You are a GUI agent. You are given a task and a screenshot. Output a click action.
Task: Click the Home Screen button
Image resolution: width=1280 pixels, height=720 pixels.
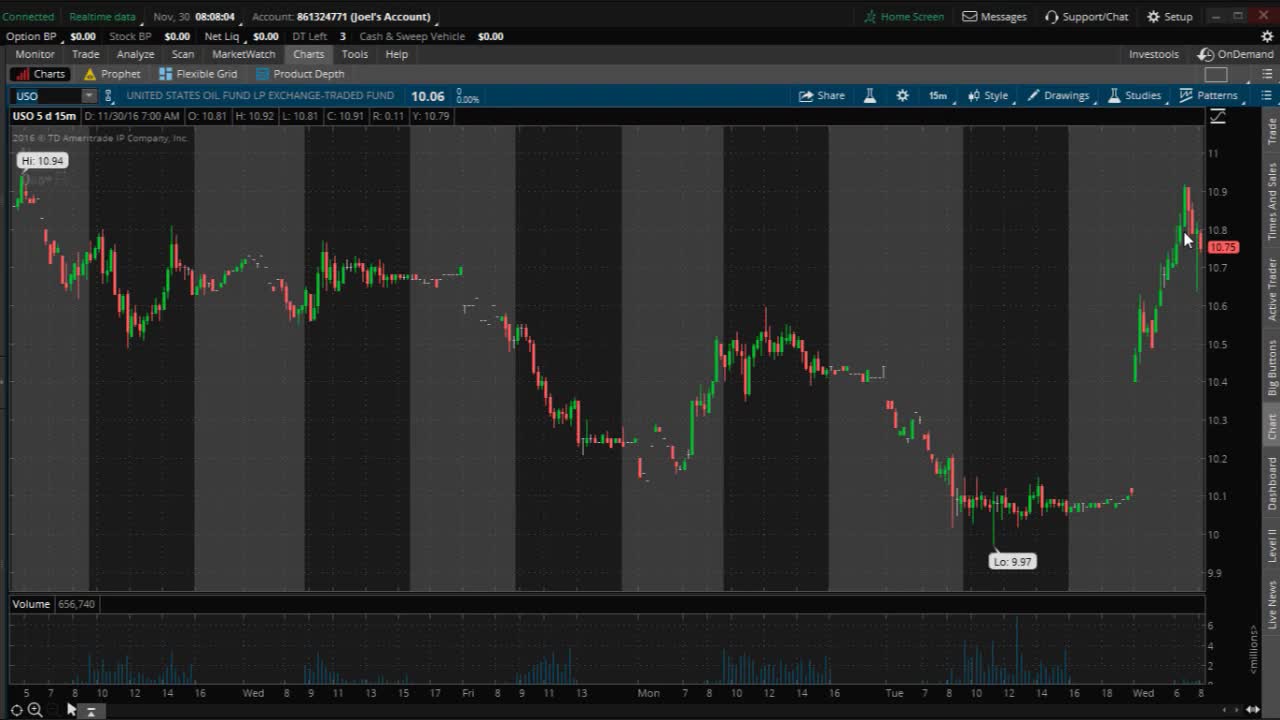pyautogui.click(x=904, y=17)
